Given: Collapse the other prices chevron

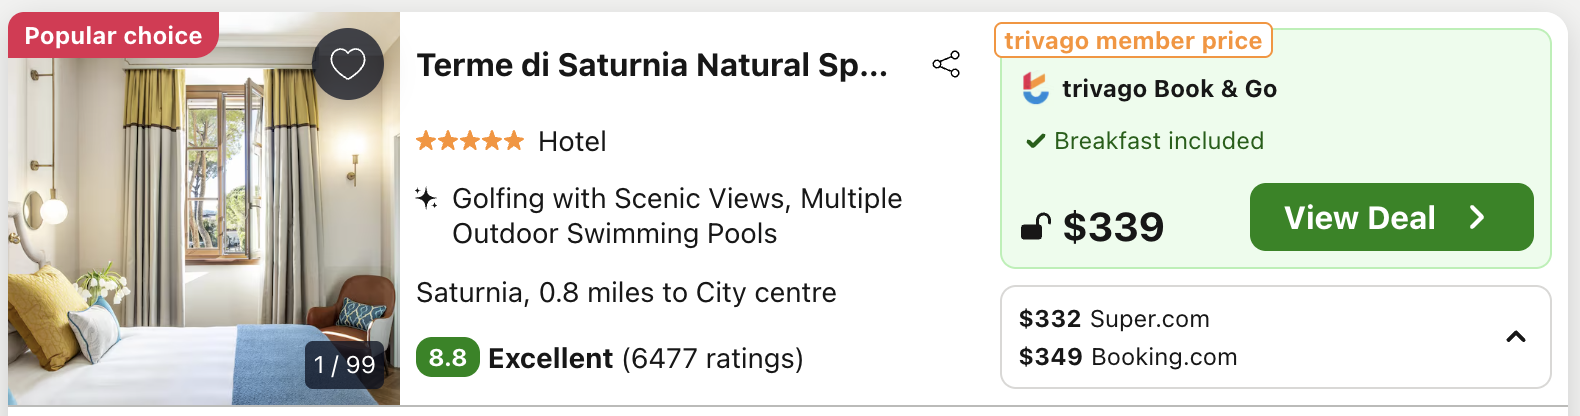Looking at the screenshot, I should click(x=1516, y=337).
